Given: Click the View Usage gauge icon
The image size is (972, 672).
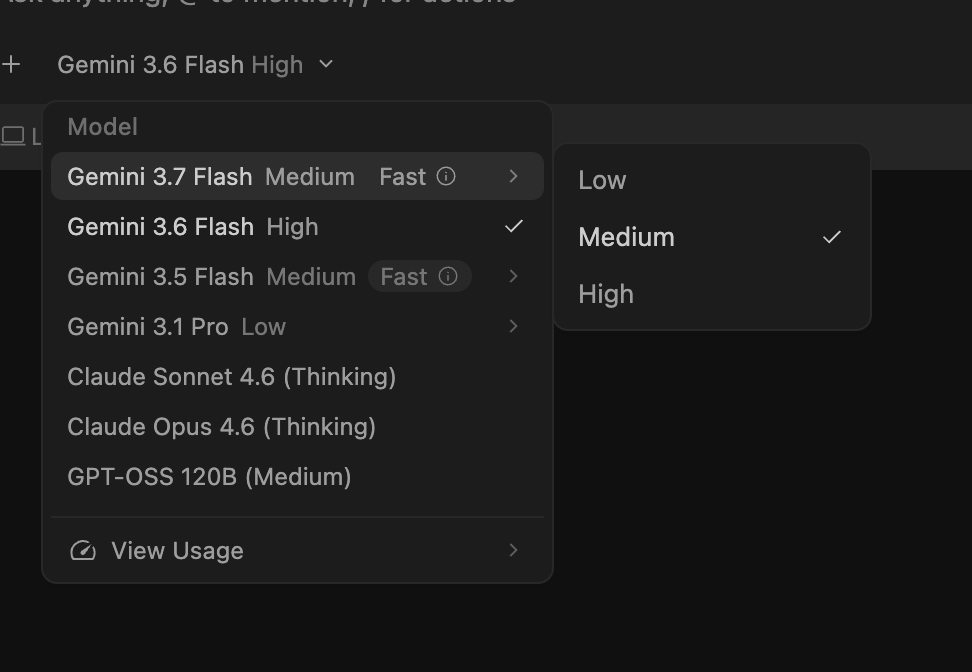Looking at the screenshot, I should [83, 550].
